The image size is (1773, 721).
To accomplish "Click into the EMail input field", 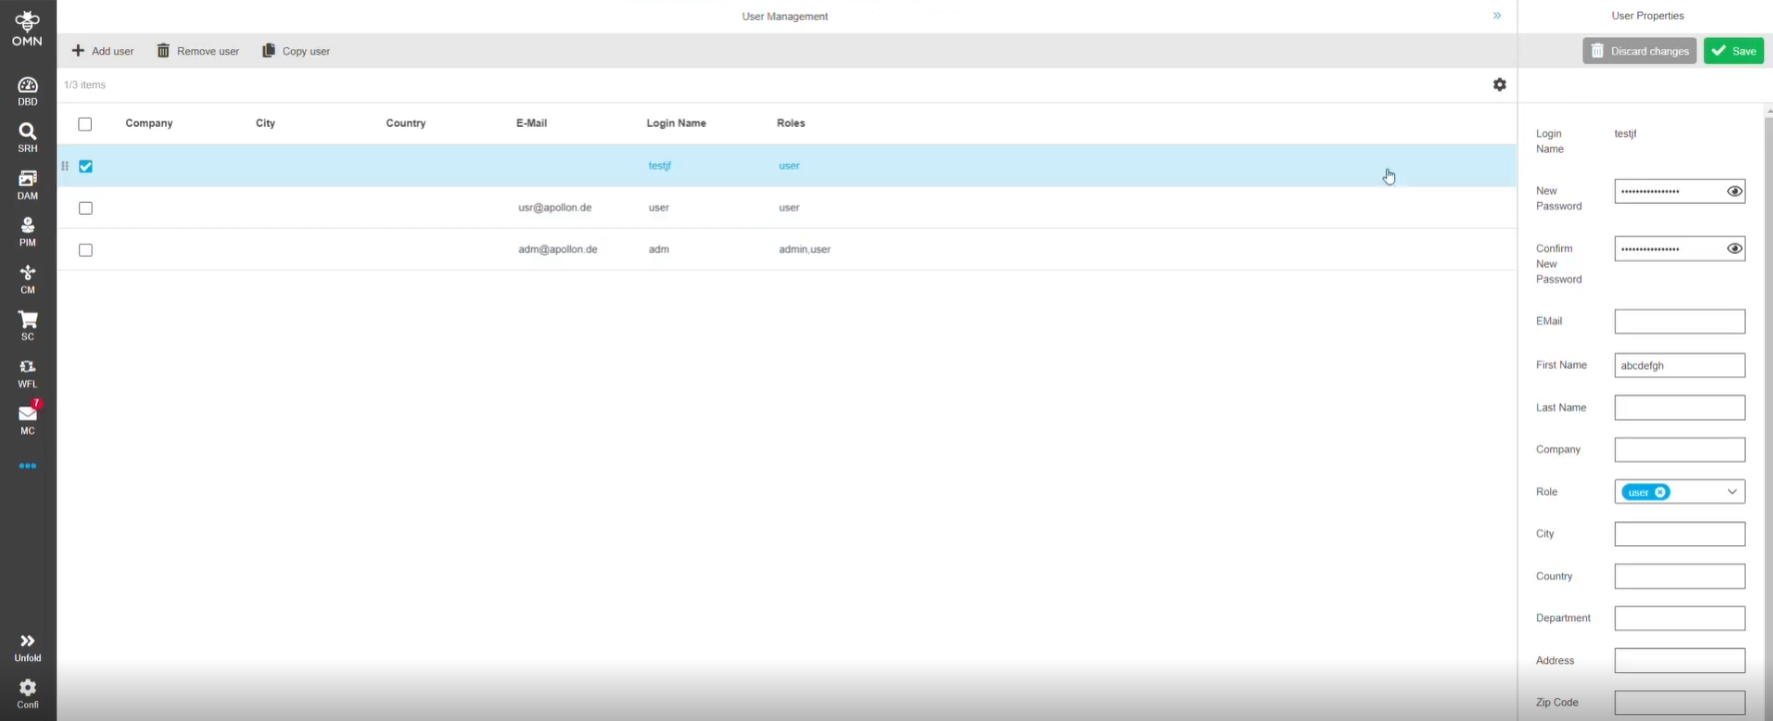I will (1679, 321).
